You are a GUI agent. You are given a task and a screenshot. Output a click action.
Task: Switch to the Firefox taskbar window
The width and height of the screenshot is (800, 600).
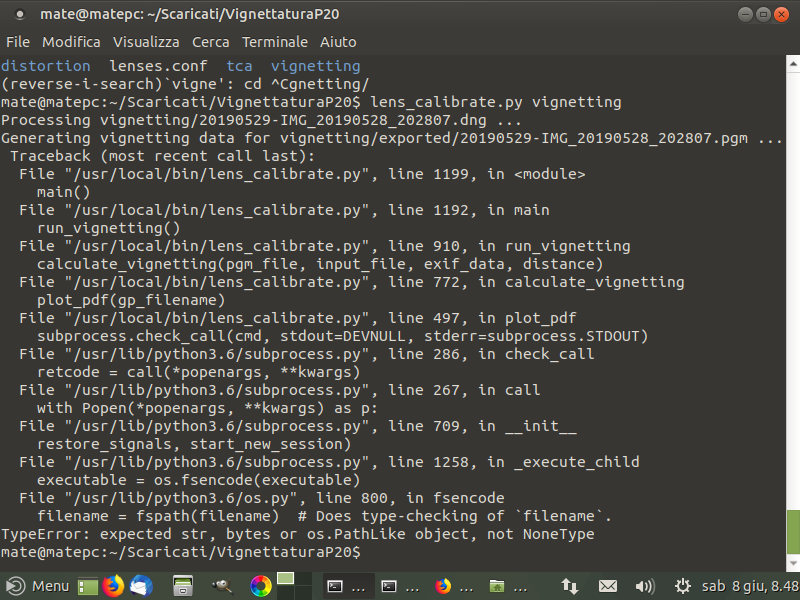[454, 587]
